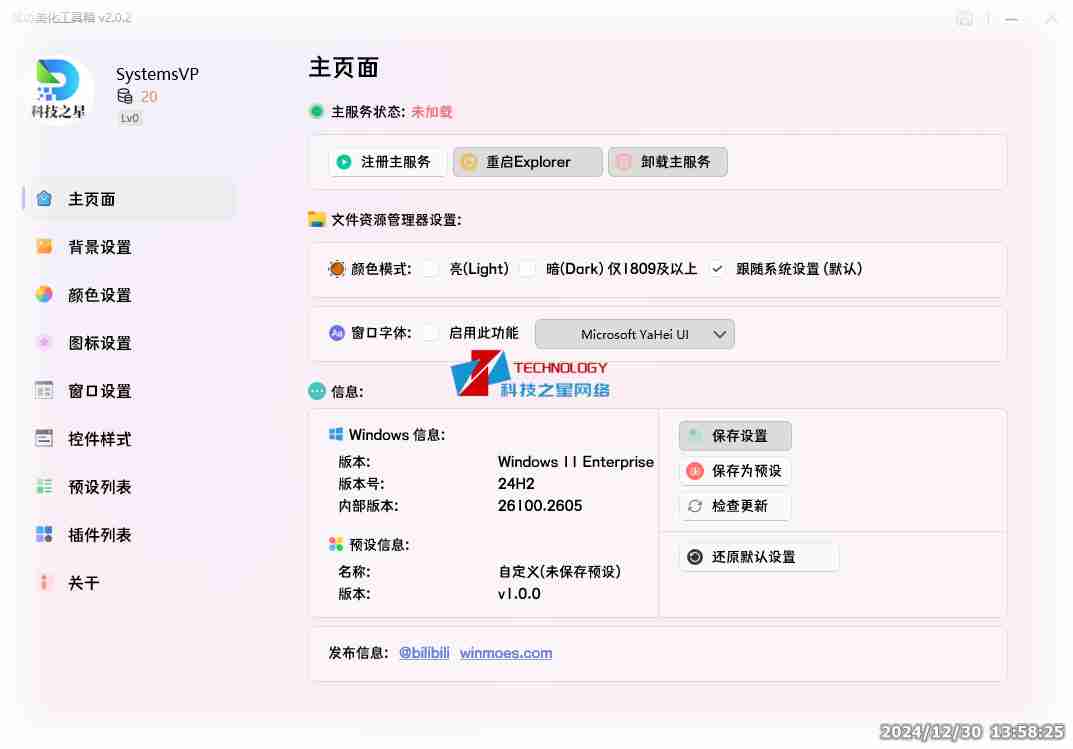The height and width of the screenshot is (749, 1073).
Task: Open 预设列表 via its list icon
Action: (x=44, y=486)
